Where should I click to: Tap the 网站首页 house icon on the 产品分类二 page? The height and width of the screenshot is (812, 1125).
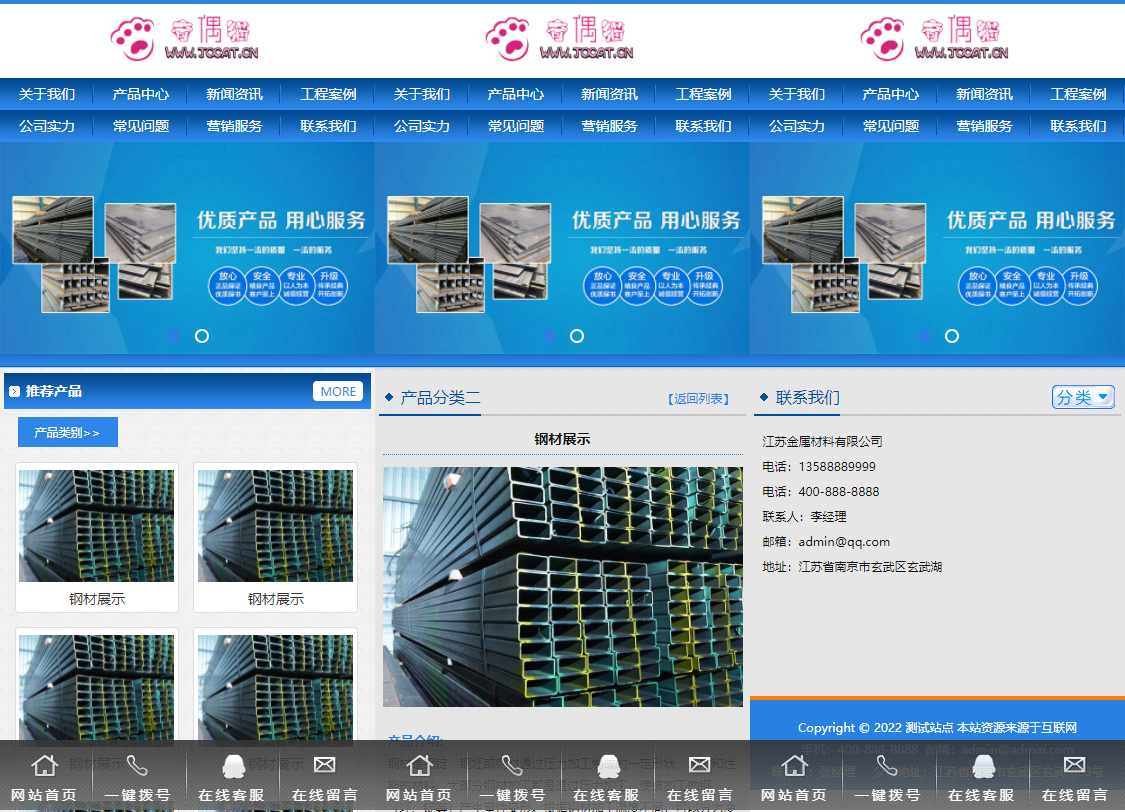(419, 765)
